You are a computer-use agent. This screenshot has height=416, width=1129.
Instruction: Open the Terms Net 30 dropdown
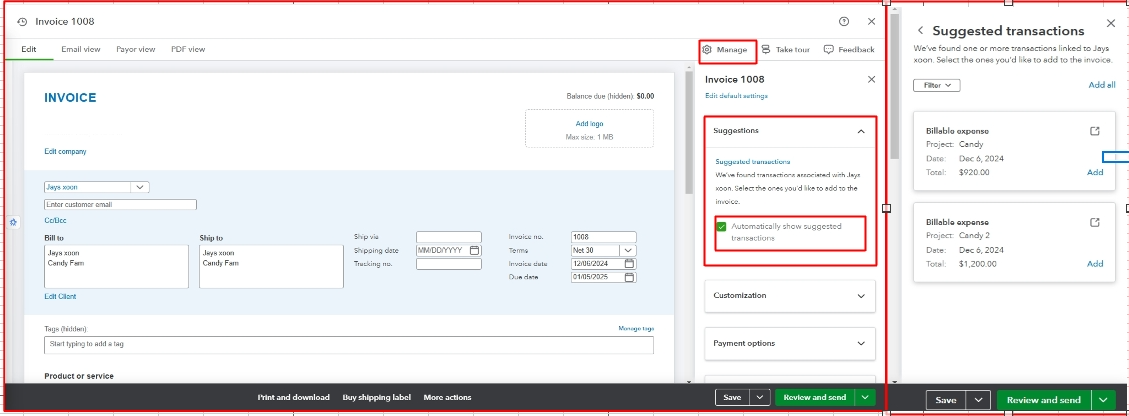[x=628, y=250]
